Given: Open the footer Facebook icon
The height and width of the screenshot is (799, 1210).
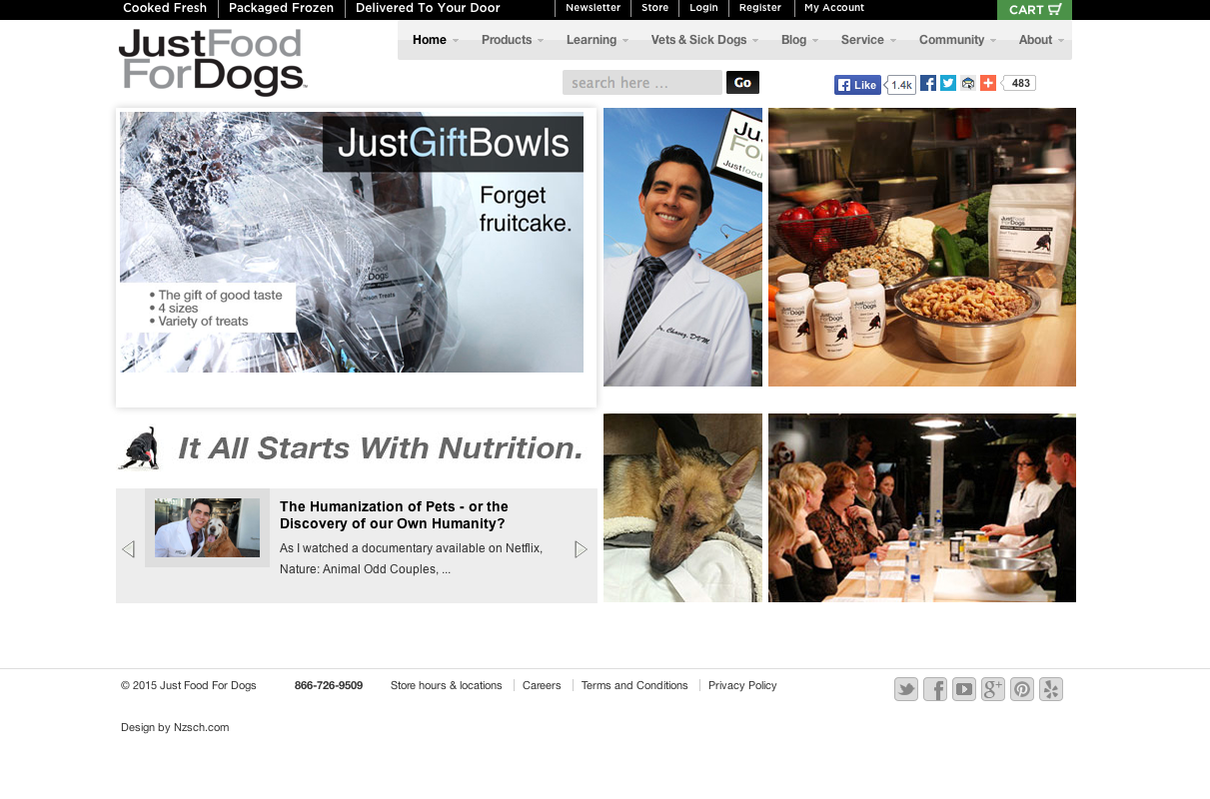Looking at the screenshot, I should click(x=935, y=689).
